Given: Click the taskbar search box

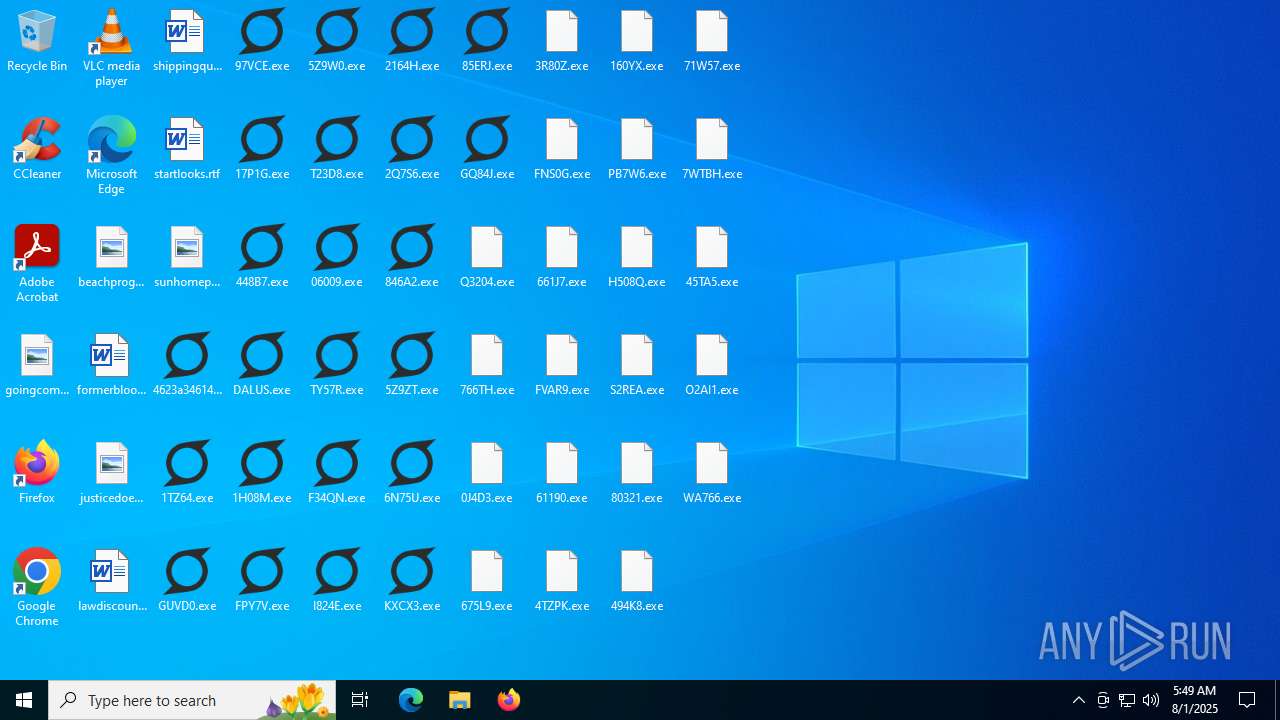Looking at the screenshot, I should pyautogui.click(x=192, y=700).
